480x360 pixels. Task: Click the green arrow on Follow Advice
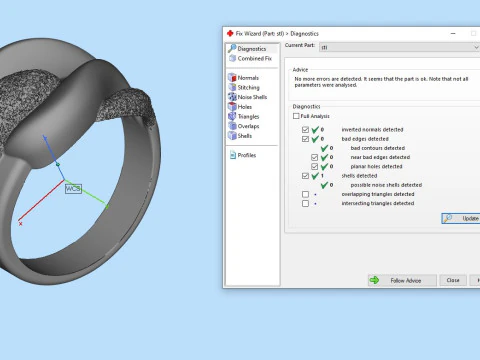375,280
